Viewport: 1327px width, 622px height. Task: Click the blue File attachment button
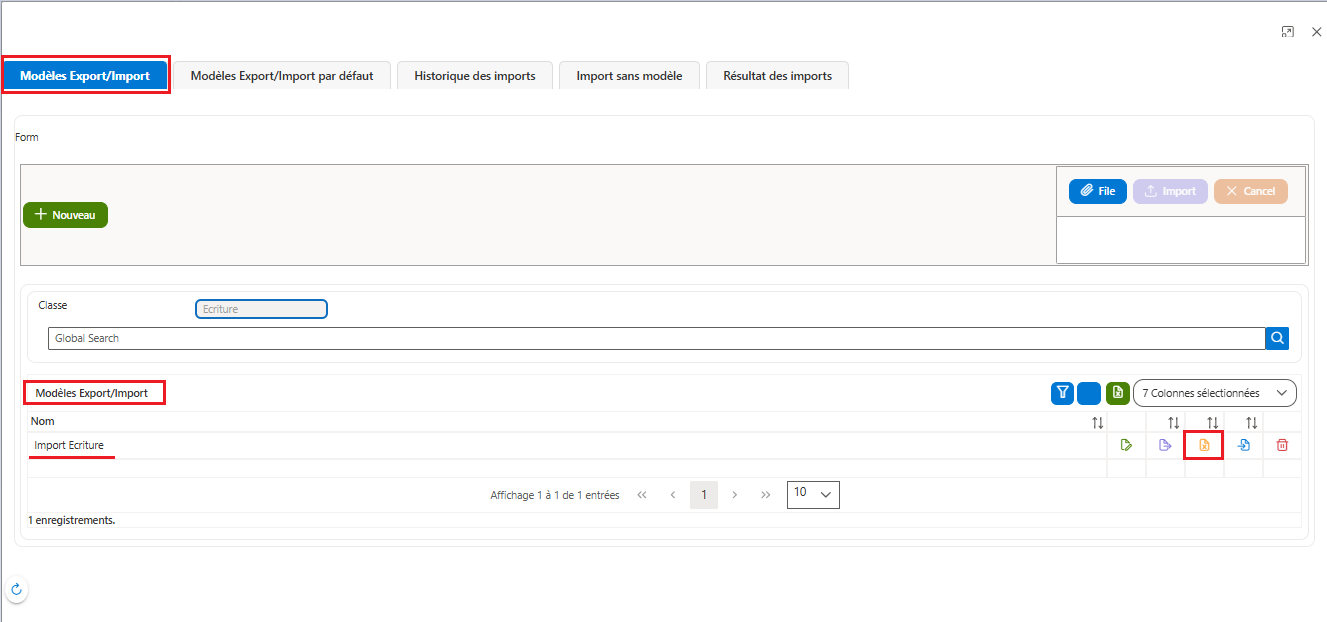pyautogui.click(x=1098, y=191)
